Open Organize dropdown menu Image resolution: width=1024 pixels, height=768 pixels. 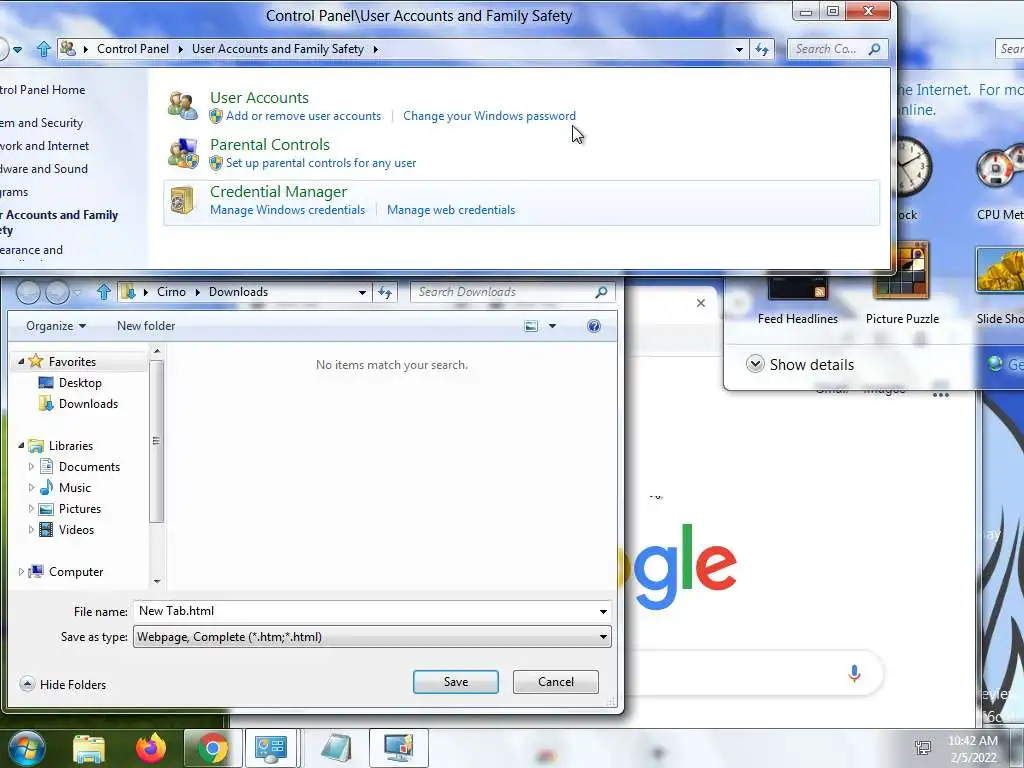tap(56, 326)
